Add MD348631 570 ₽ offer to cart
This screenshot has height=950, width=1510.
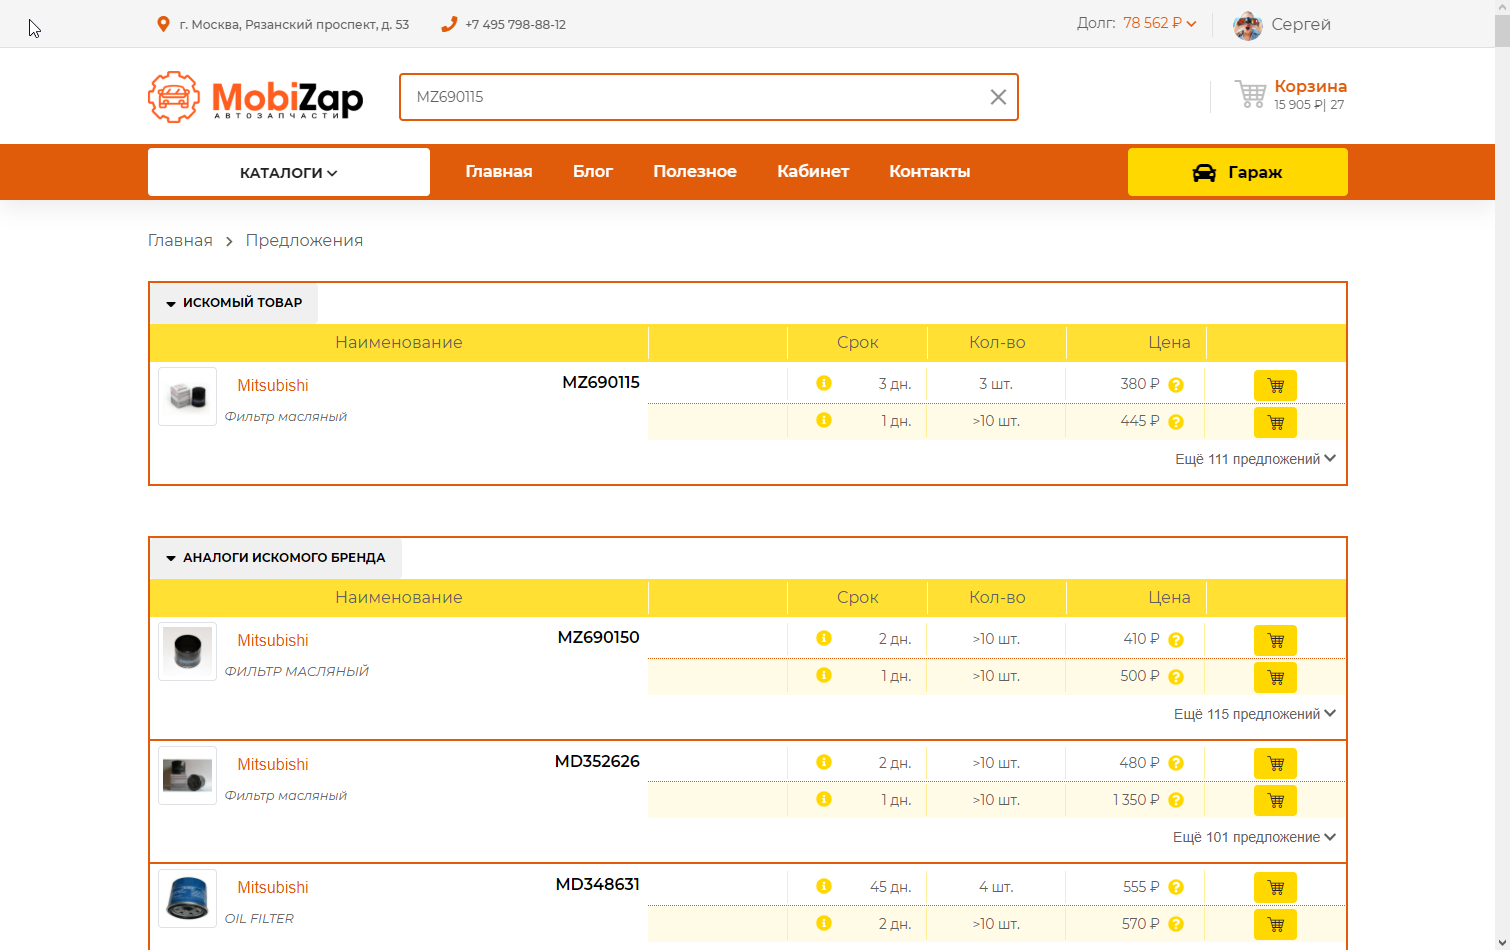tap(1275, 924)
